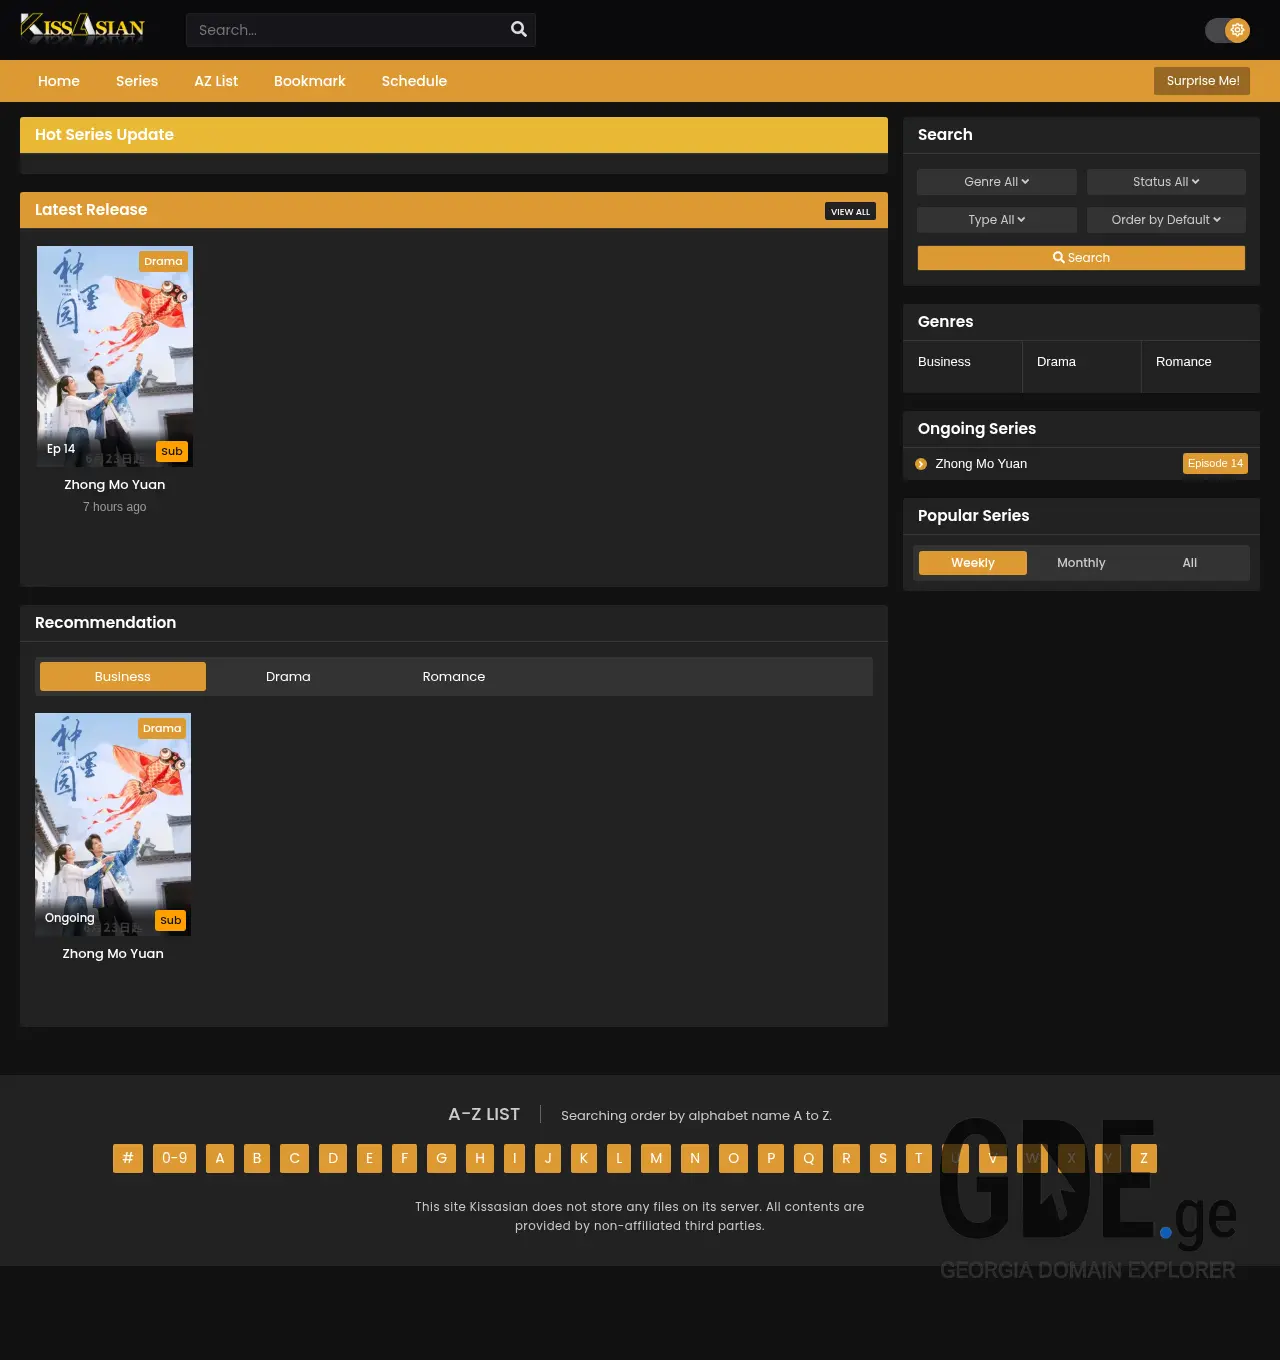The image size is (1280, 1360).
Task: Click letter O in A-Z list
Action: tap(734, 1158)
